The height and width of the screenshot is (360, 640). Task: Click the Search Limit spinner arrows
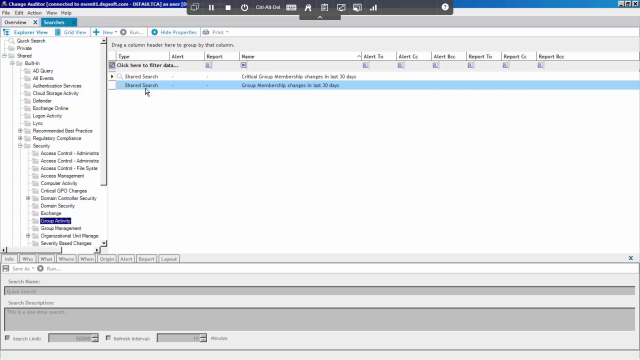[x=95, y=338]
